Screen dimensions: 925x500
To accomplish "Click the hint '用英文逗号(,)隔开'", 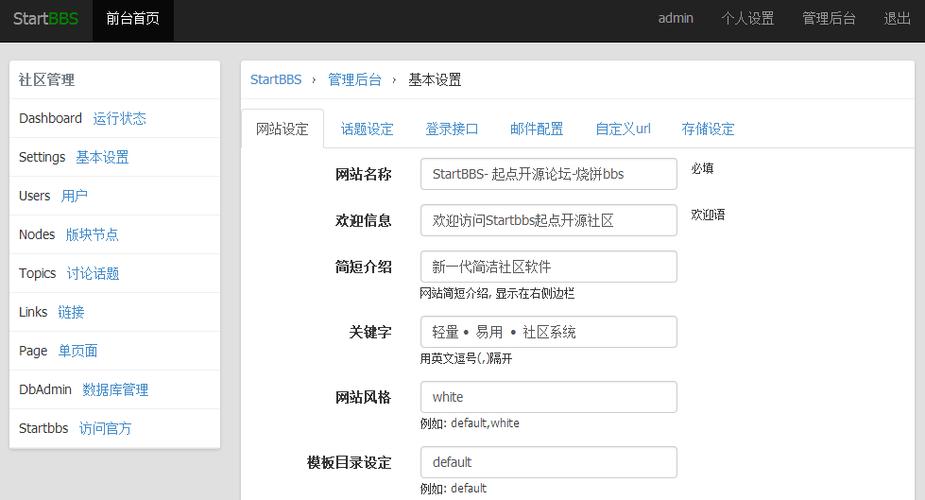I will click(466, 358).
